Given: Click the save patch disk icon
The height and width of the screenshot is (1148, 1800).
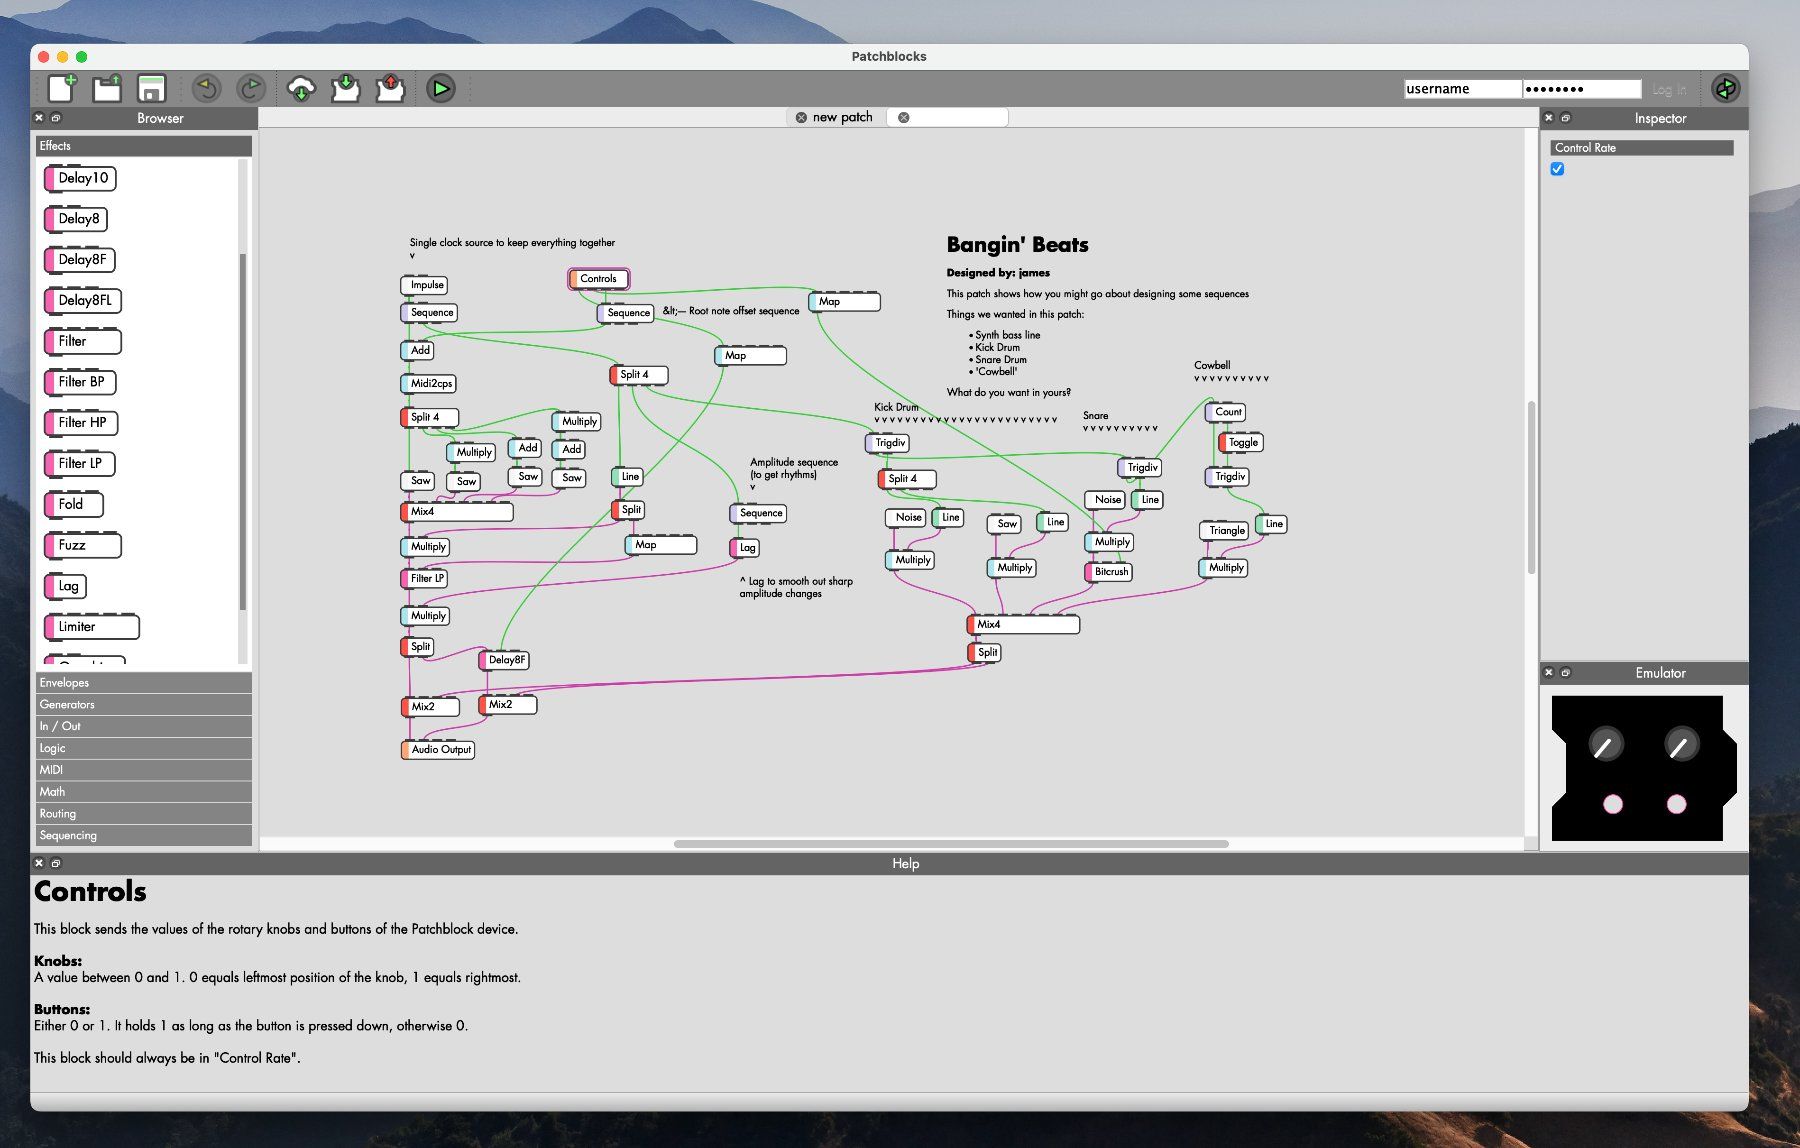Looking at the screenshot, I should 151,89.
